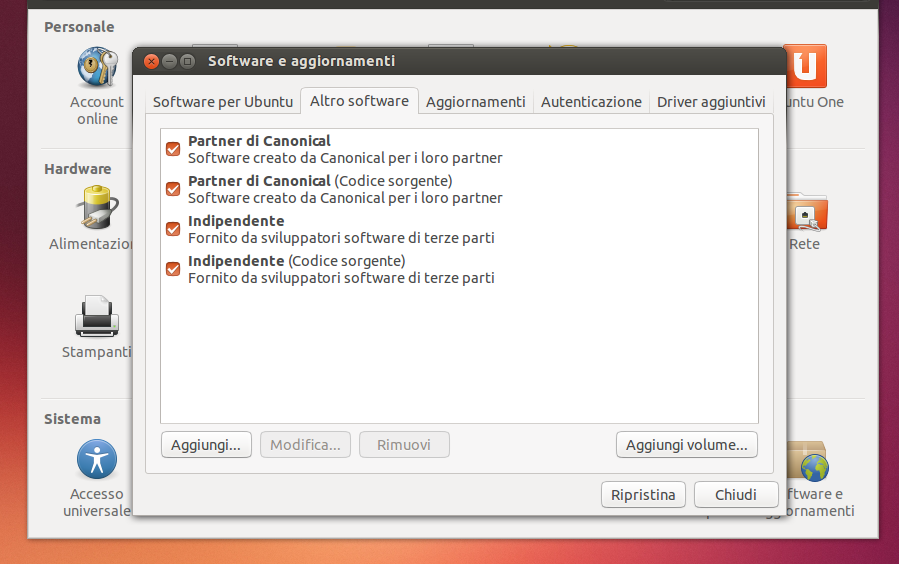
Task: Switch to Software per Ubuntu tab
Action: point(223,102)
